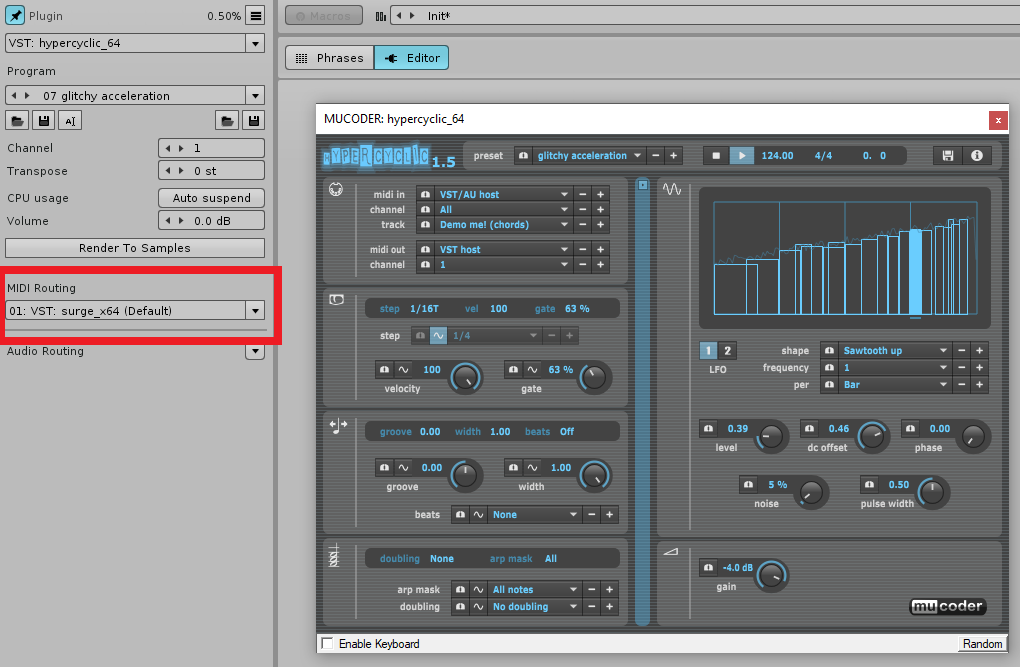Click MIDI learn icon for midi in
Image resolution: width=1020 pixels, height=667 pixels.
pyautogui.click(x=425, y=194)
